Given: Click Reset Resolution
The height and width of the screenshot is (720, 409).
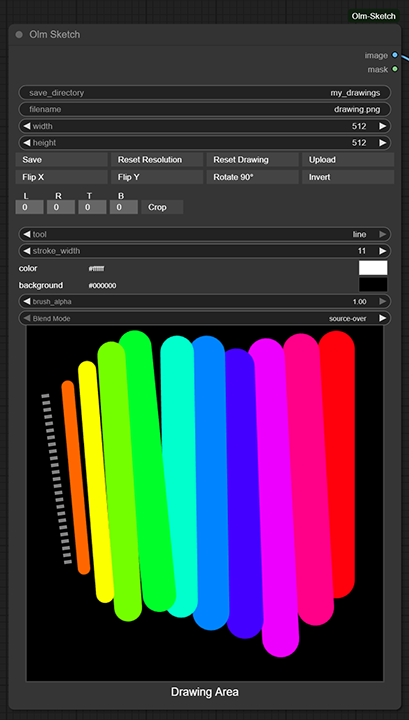Looking at the screenshot, I should point(157,160).
